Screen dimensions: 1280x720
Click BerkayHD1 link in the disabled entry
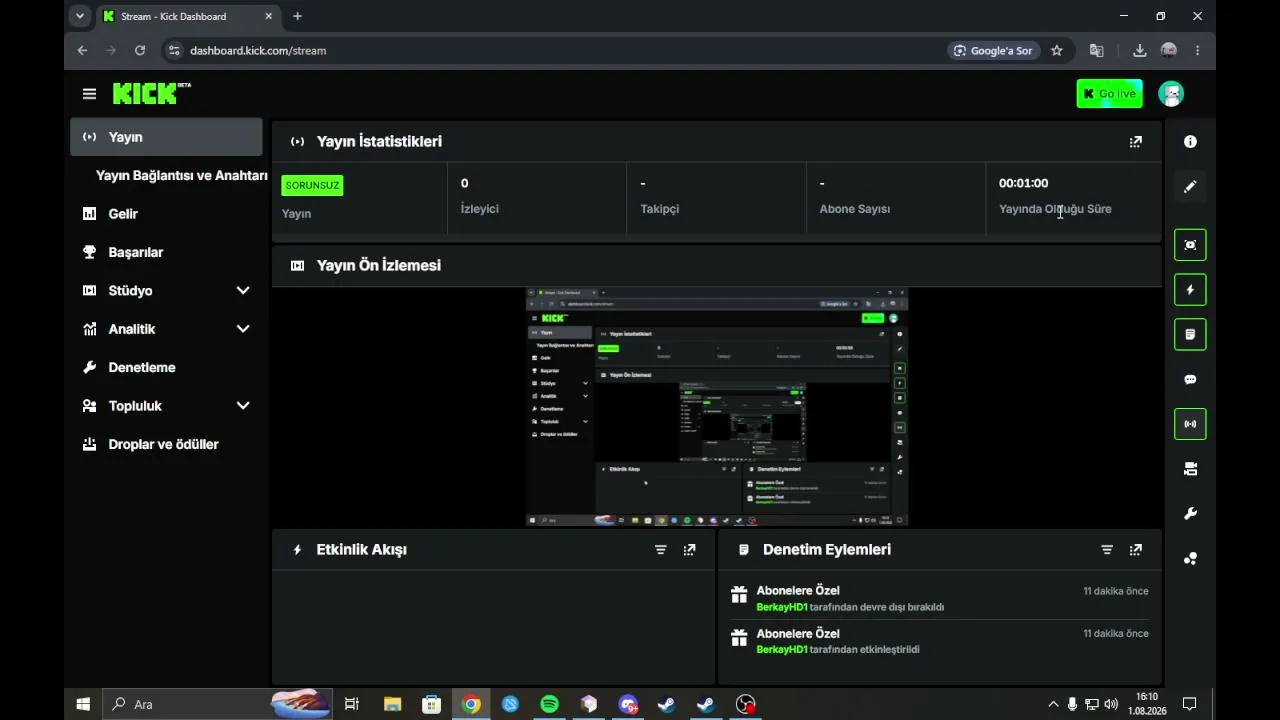782,607
